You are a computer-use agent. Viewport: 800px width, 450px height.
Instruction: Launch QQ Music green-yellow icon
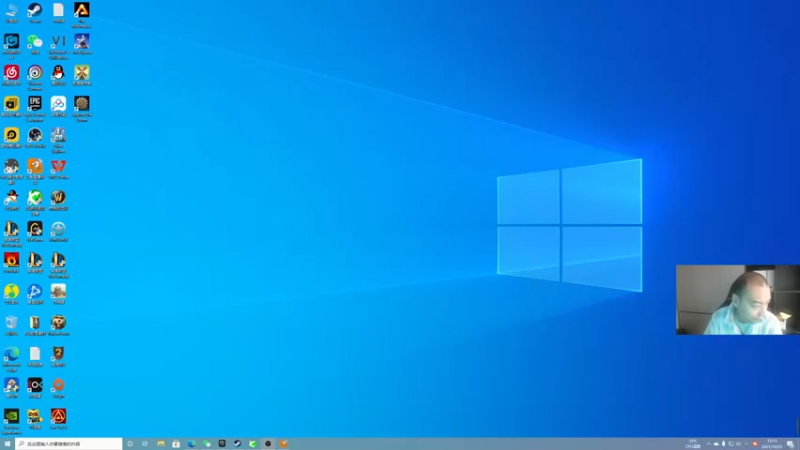click(11, 293)
